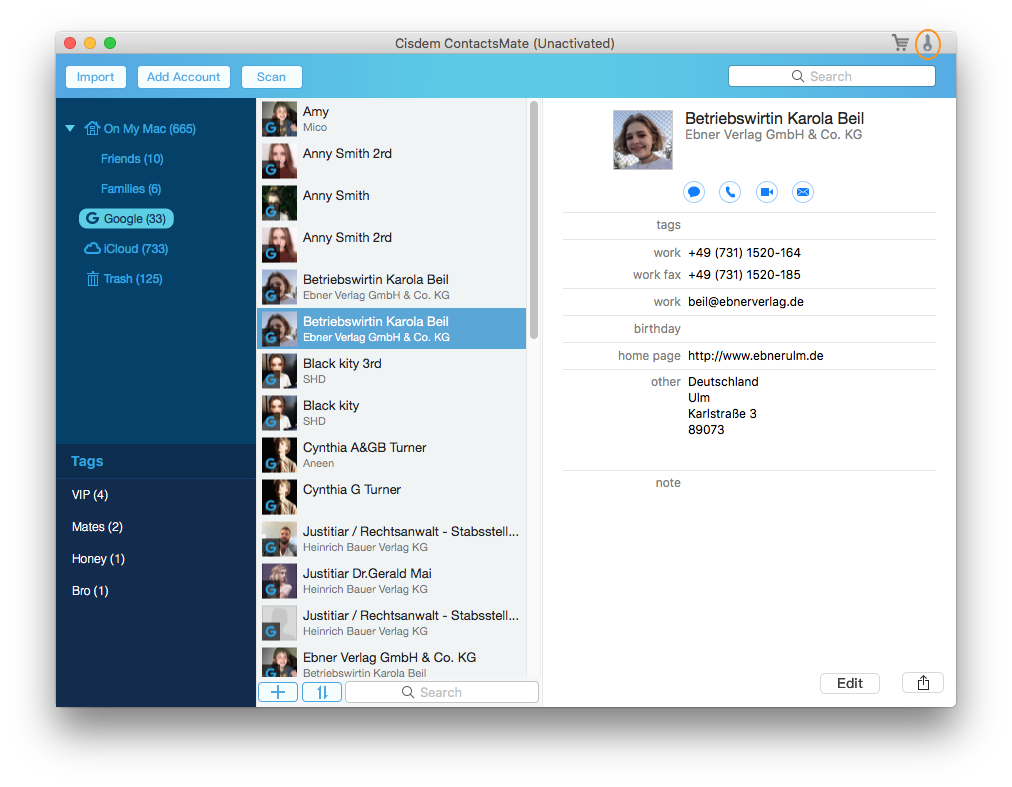The height and width of the screenshot is (787, 1012).
Task: Click the activation key icon
Action: [x=927, y=44]
